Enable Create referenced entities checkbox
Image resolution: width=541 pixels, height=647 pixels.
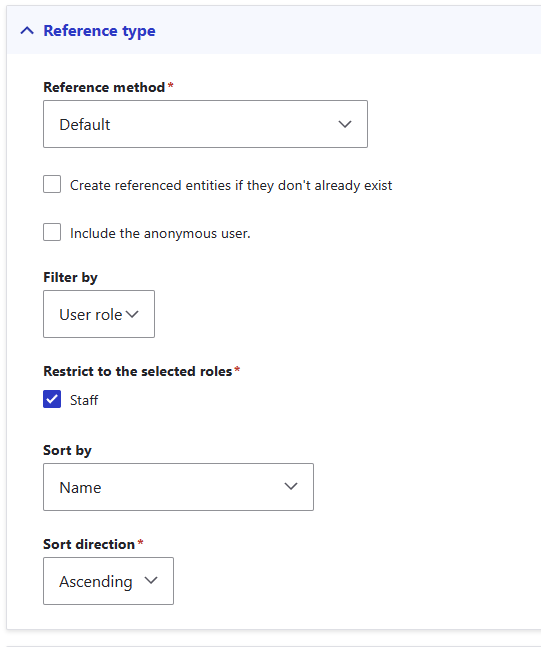tap(52, 184)
